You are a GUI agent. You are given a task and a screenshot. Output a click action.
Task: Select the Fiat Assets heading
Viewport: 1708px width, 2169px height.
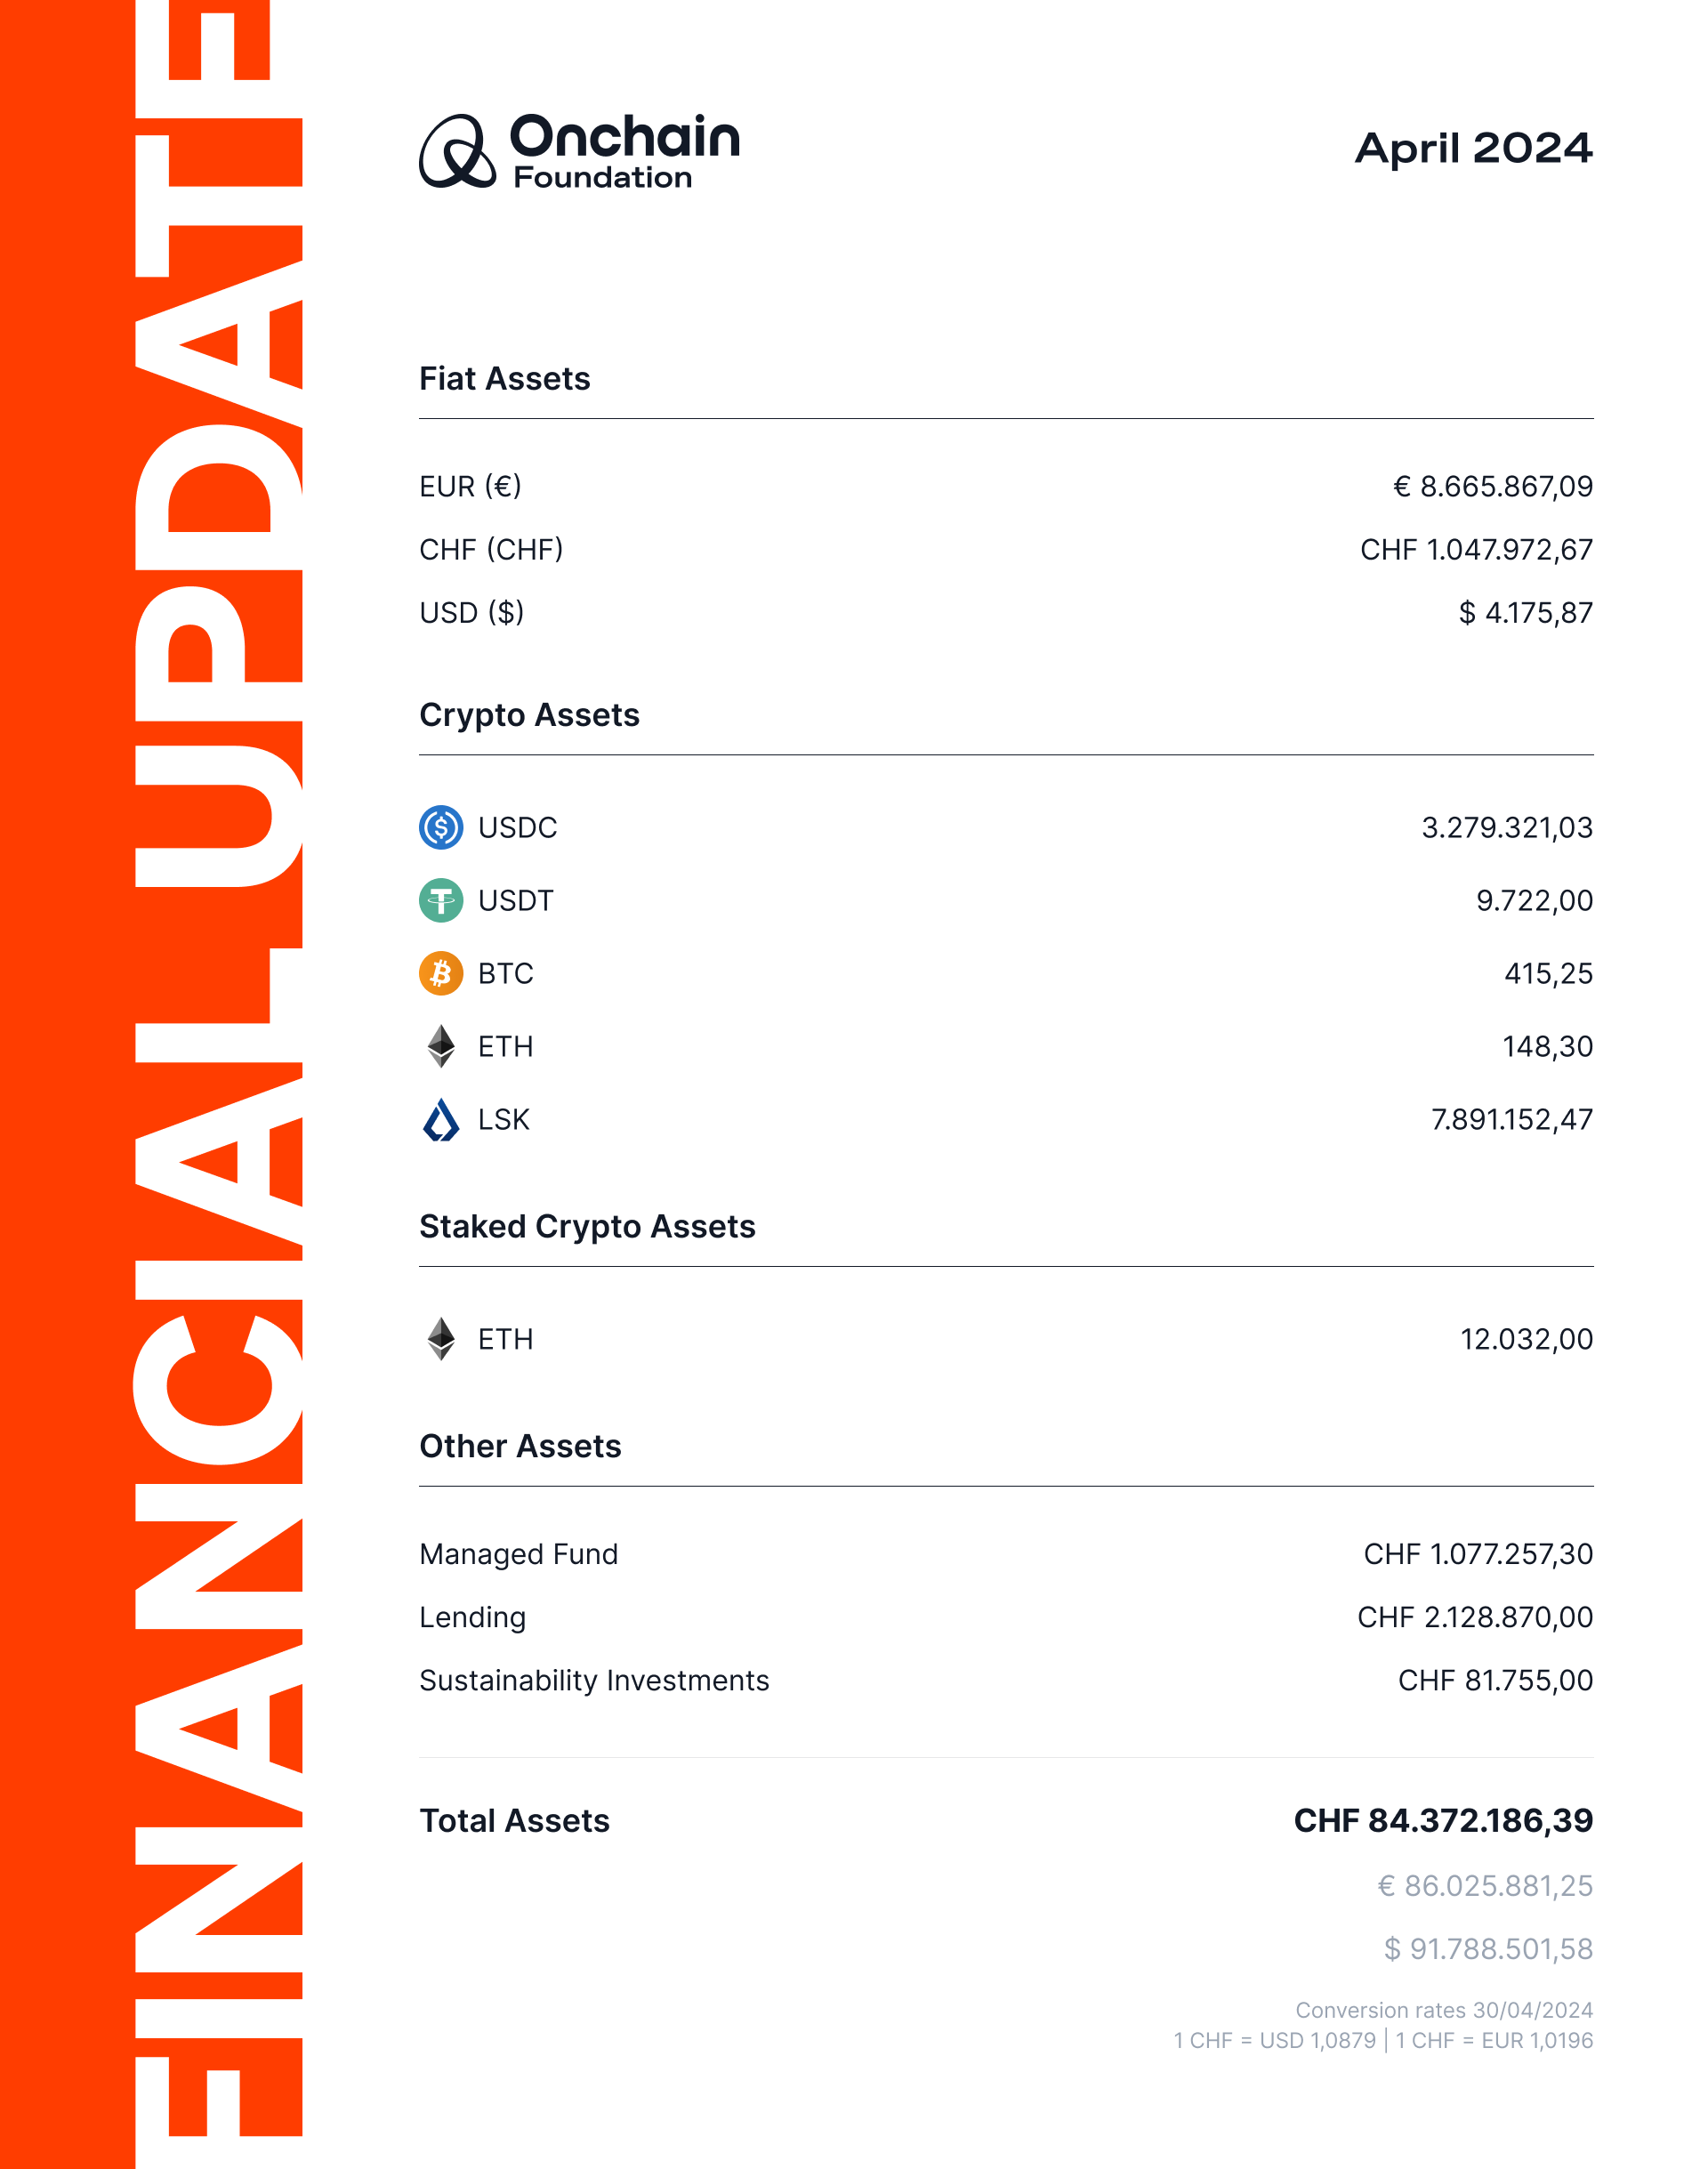(x=505, y=379)
